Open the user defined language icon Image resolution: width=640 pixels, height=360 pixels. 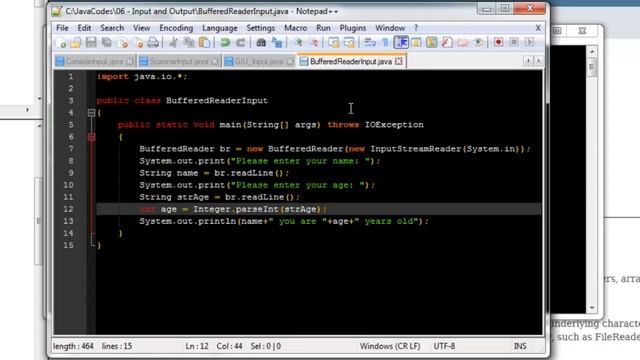coord(416,42)
